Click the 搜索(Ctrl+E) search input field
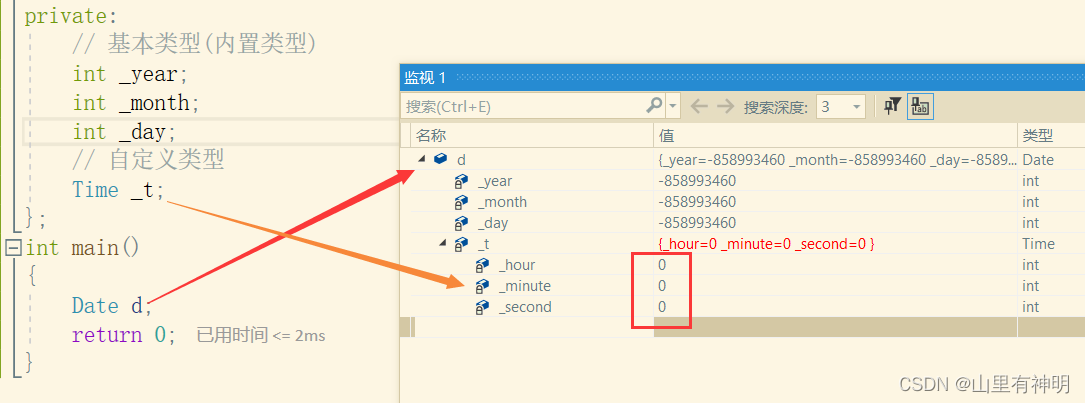Viewport: 1085px width, 403px height. pos(533,107)
